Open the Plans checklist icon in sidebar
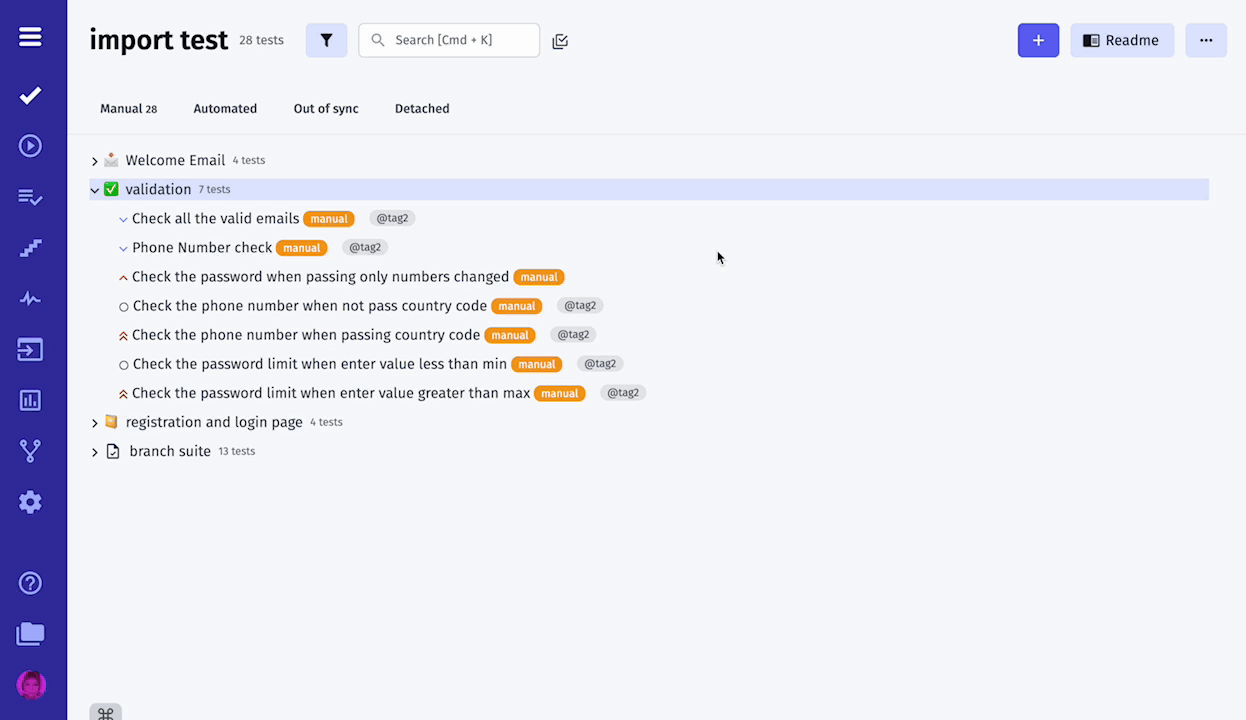The width and height of the screenshot is (1246, 720). (x=30, y=197)
